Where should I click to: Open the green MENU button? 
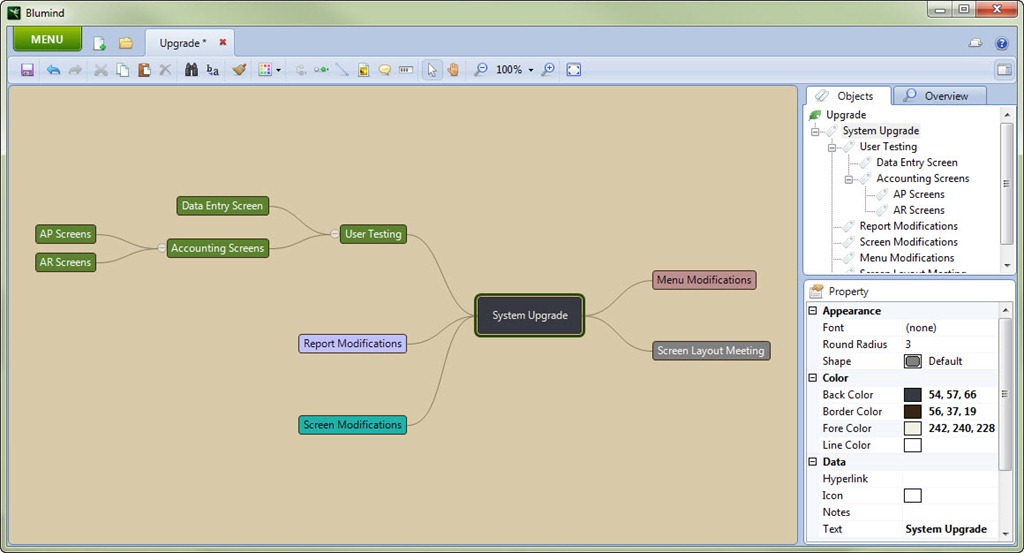coord(47,40)
